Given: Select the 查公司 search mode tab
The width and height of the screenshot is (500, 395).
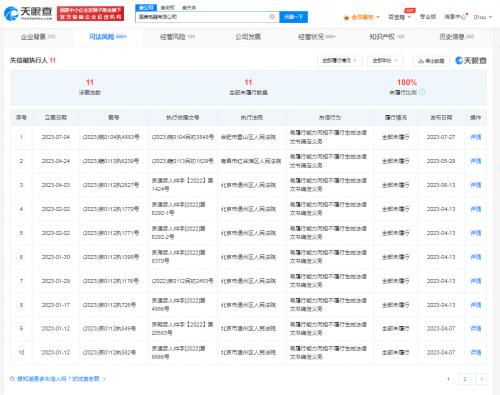Looking at the screenshot, I should point(146,7).
